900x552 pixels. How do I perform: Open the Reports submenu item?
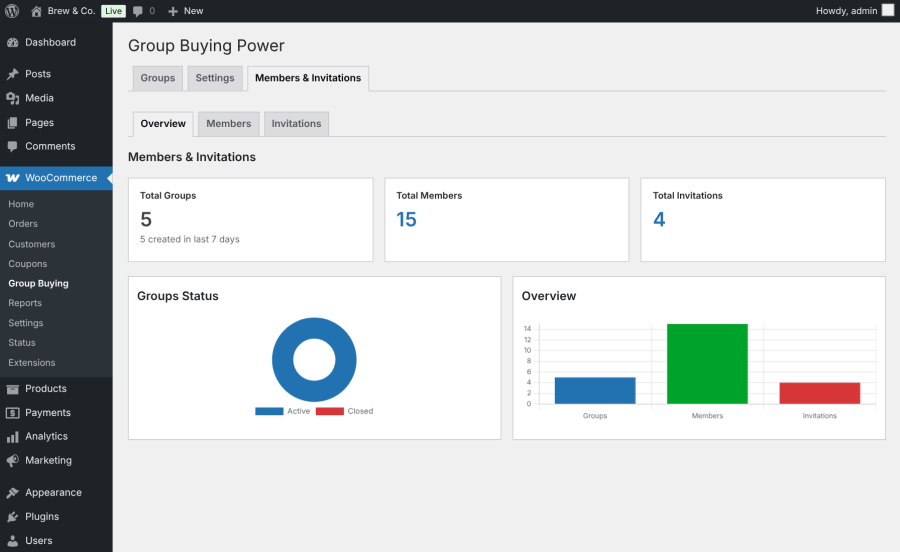25,303
